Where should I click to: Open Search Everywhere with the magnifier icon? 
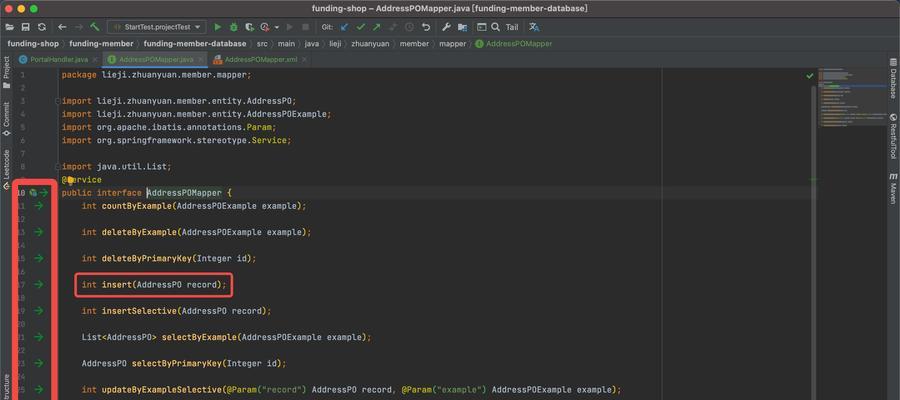(495, 27)
